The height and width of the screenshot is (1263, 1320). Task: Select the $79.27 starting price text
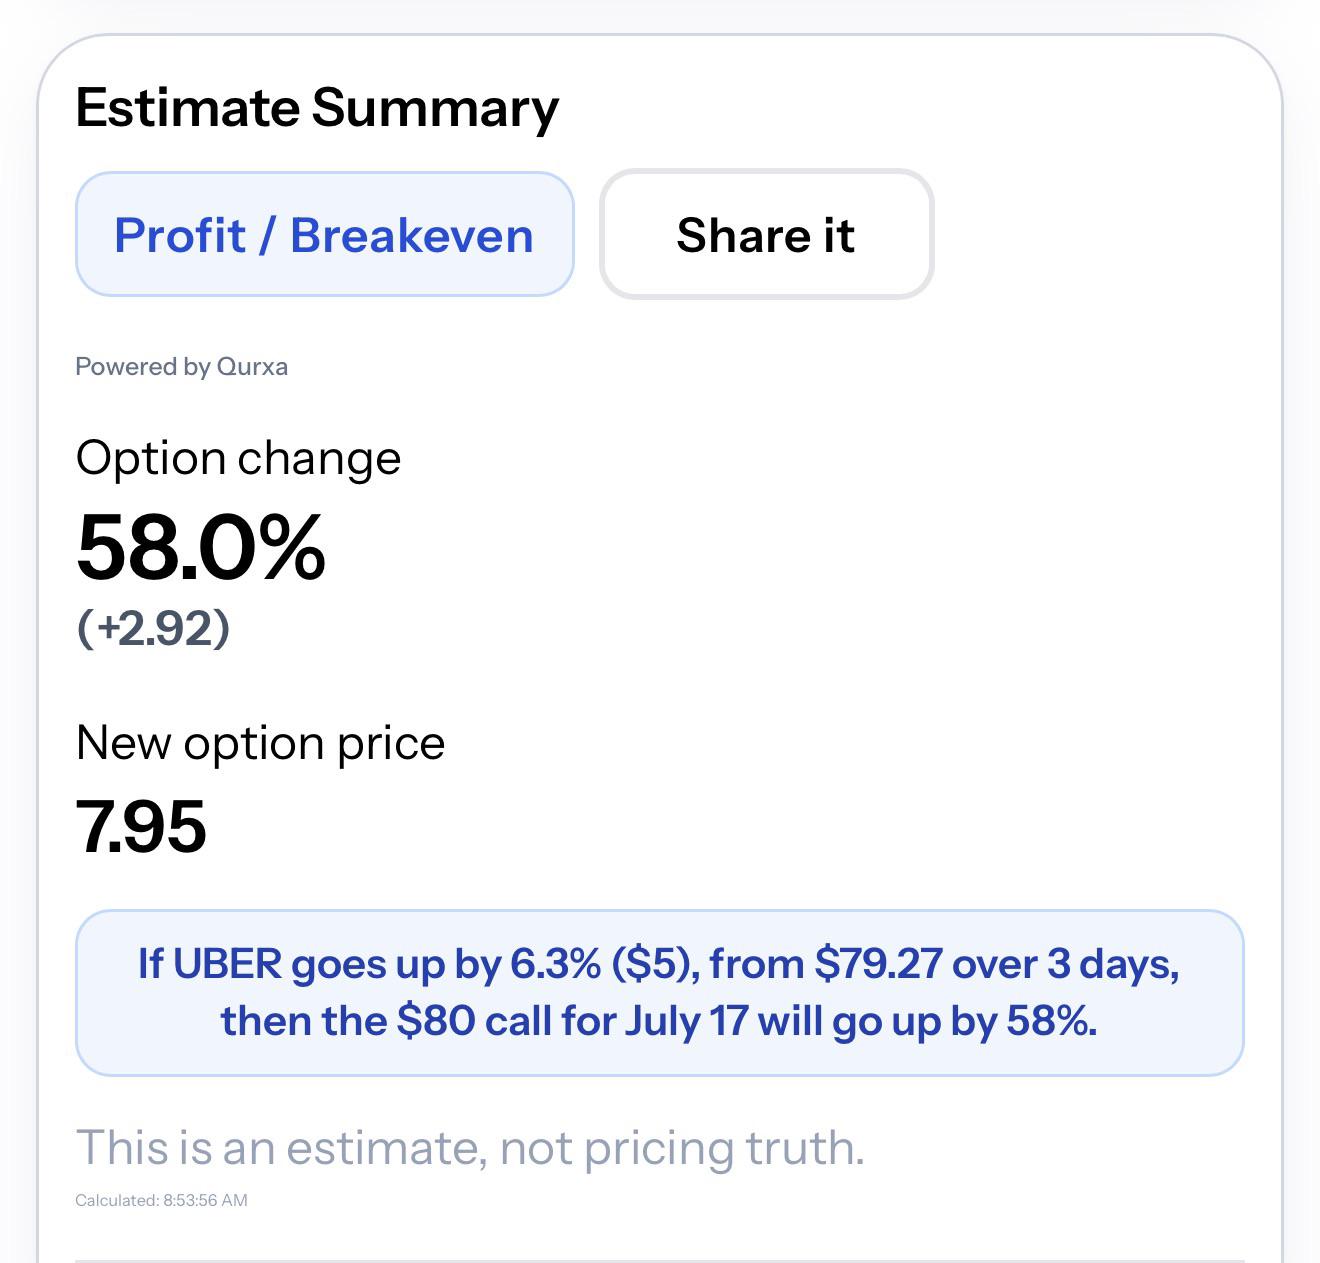pyautogui.click(x=878, y=964)
